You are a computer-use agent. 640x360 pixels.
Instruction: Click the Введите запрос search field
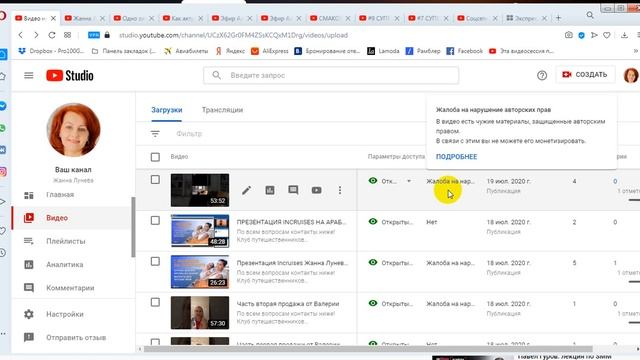click(331, 76)
